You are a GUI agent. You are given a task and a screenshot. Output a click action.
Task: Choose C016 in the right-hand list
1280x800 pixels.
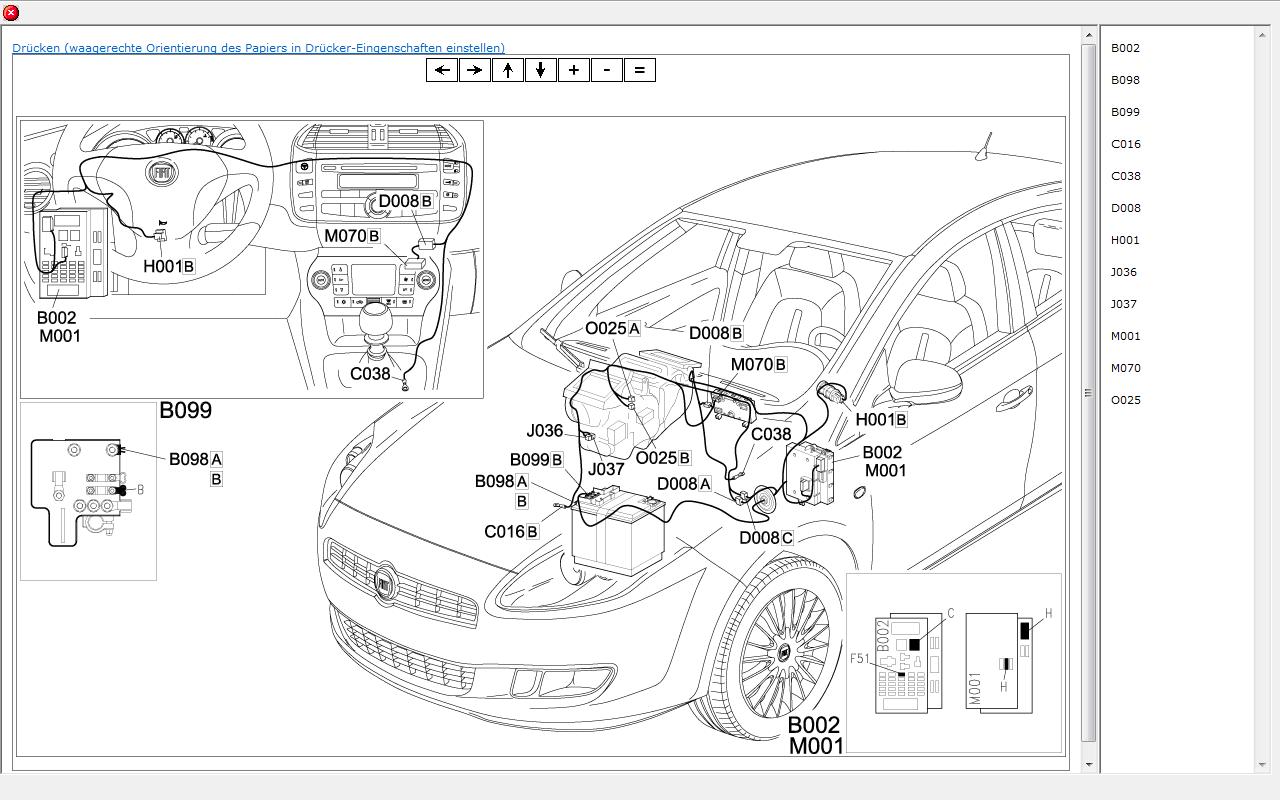tap(1125, 144)
